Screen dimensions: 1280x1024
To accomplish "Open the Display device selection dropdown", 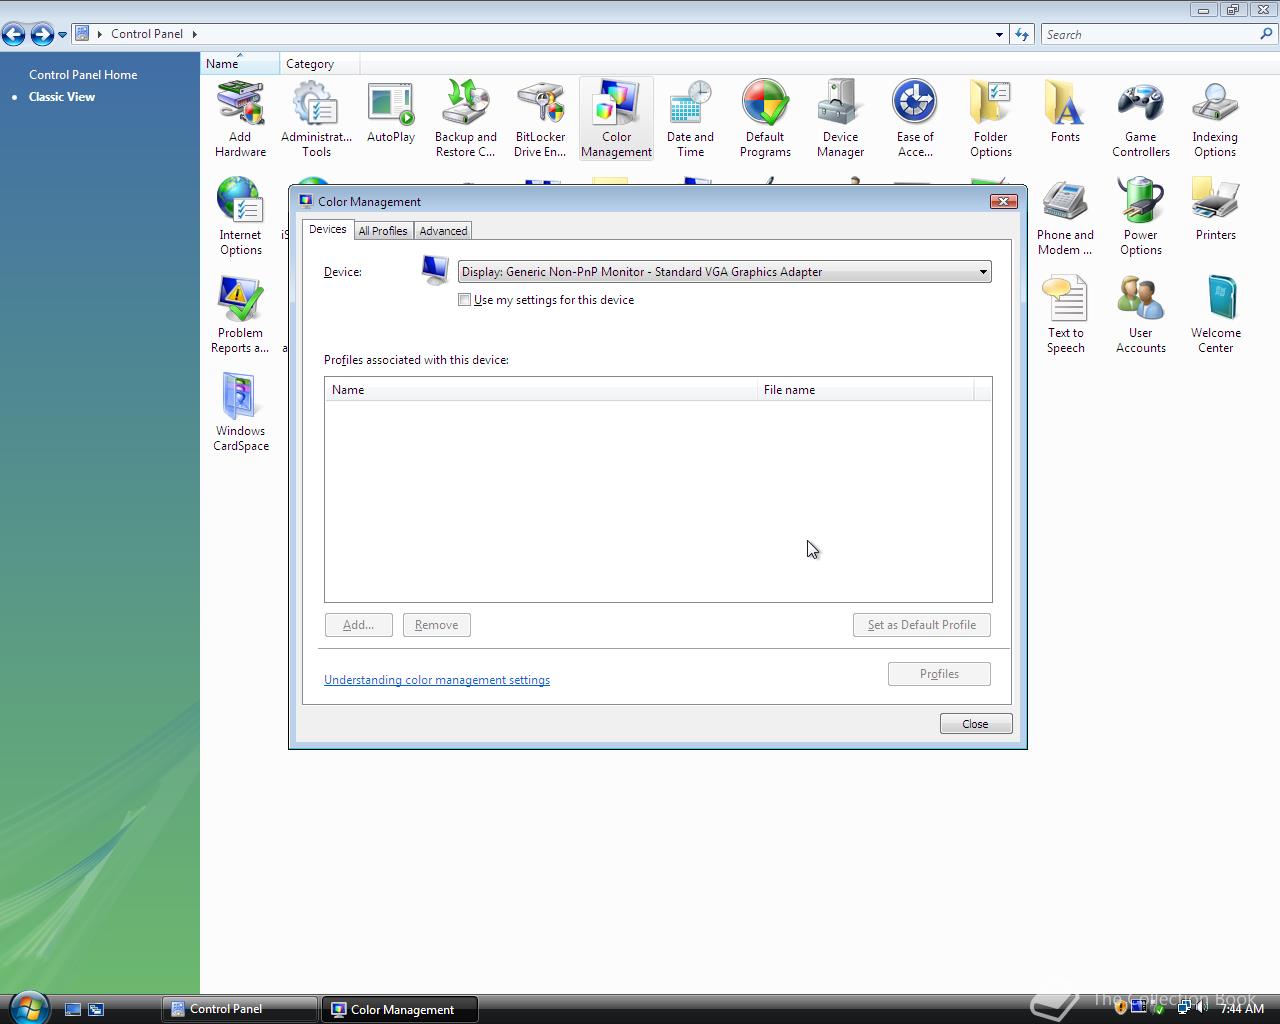I will (x=983, y=271).
